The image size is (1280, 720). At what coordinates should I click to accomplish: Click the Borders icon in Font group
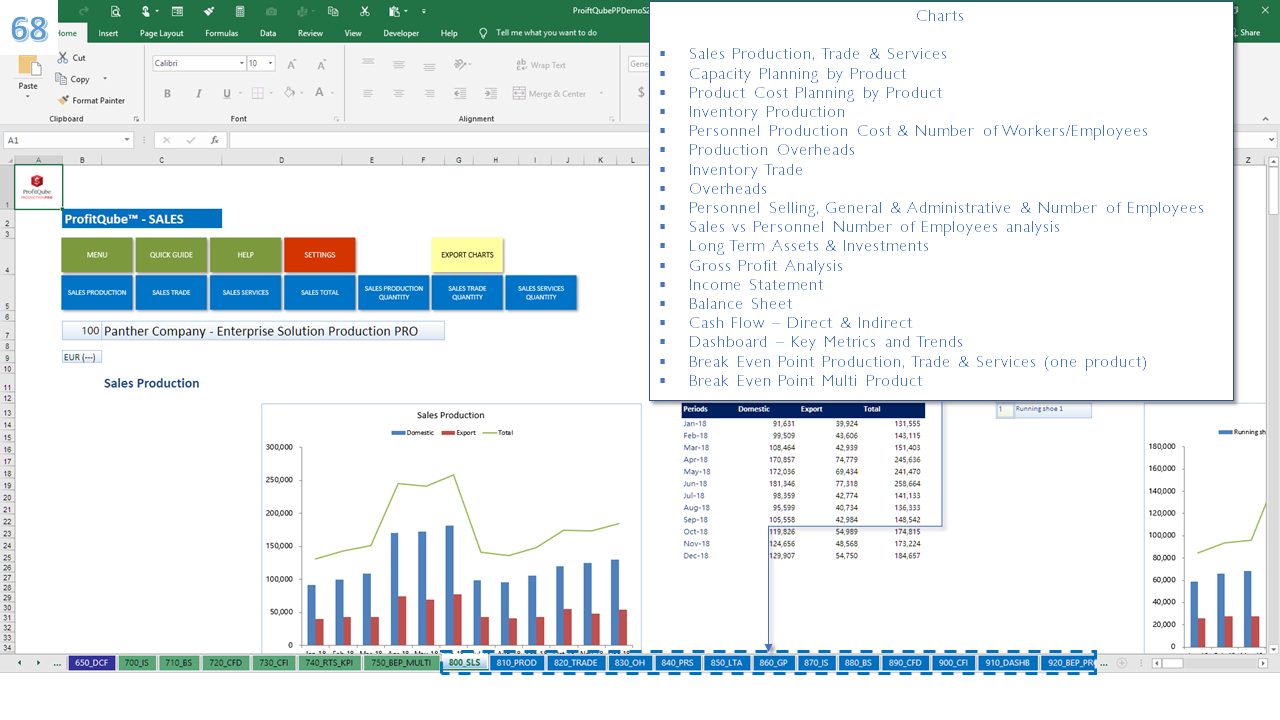coord(257,93)
